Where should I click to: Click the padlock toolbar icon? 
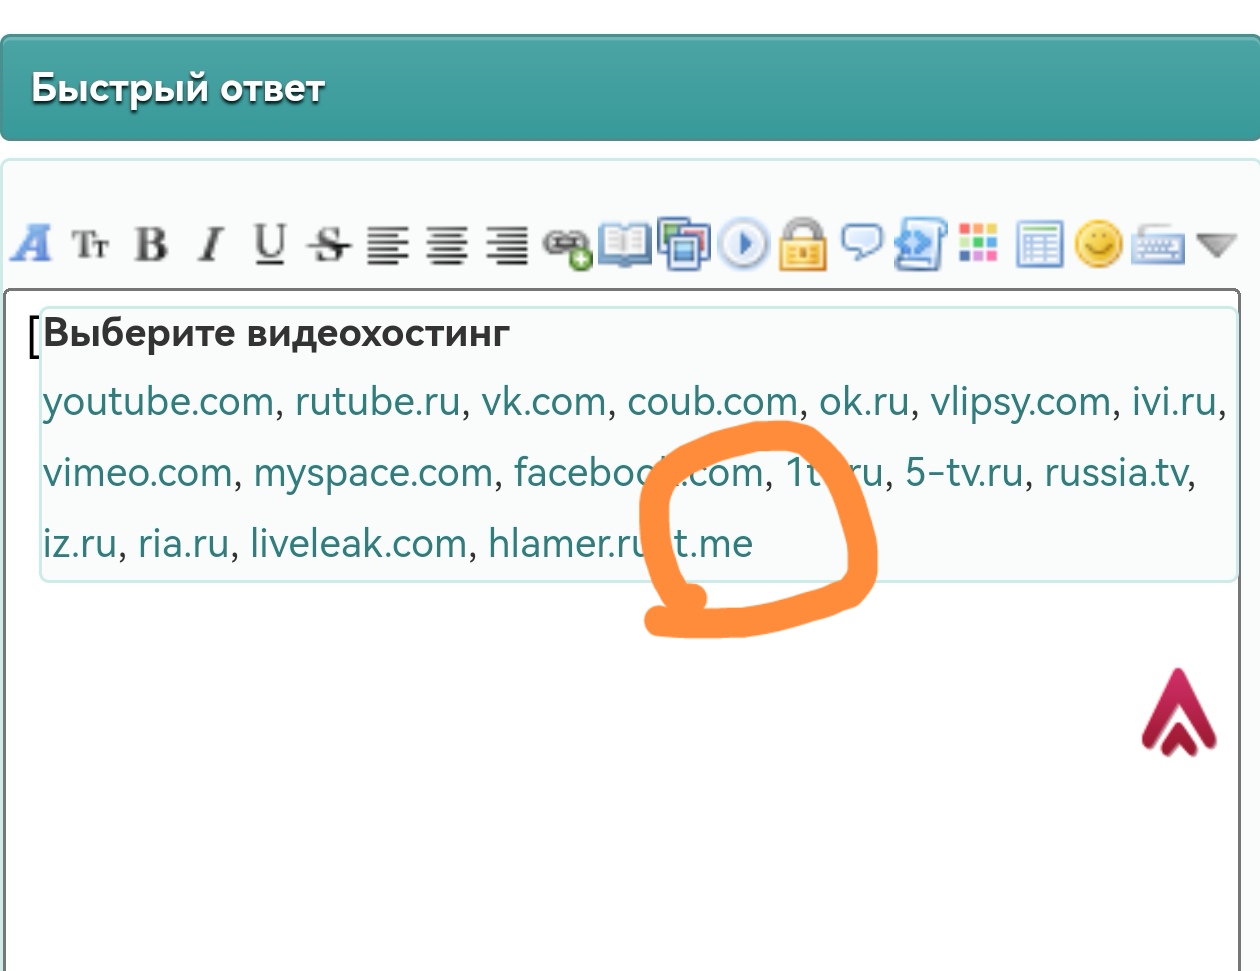(803, 244)
